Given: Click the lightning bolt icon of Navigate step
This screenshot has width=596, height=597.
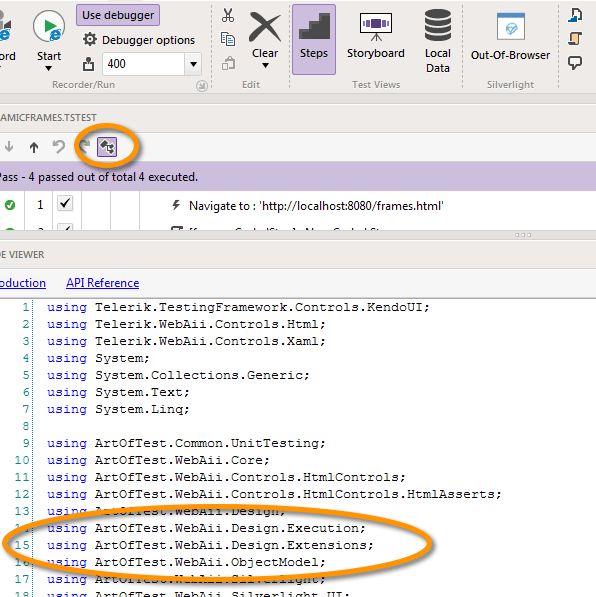Looking at the screenshot, I should point(176,205).
